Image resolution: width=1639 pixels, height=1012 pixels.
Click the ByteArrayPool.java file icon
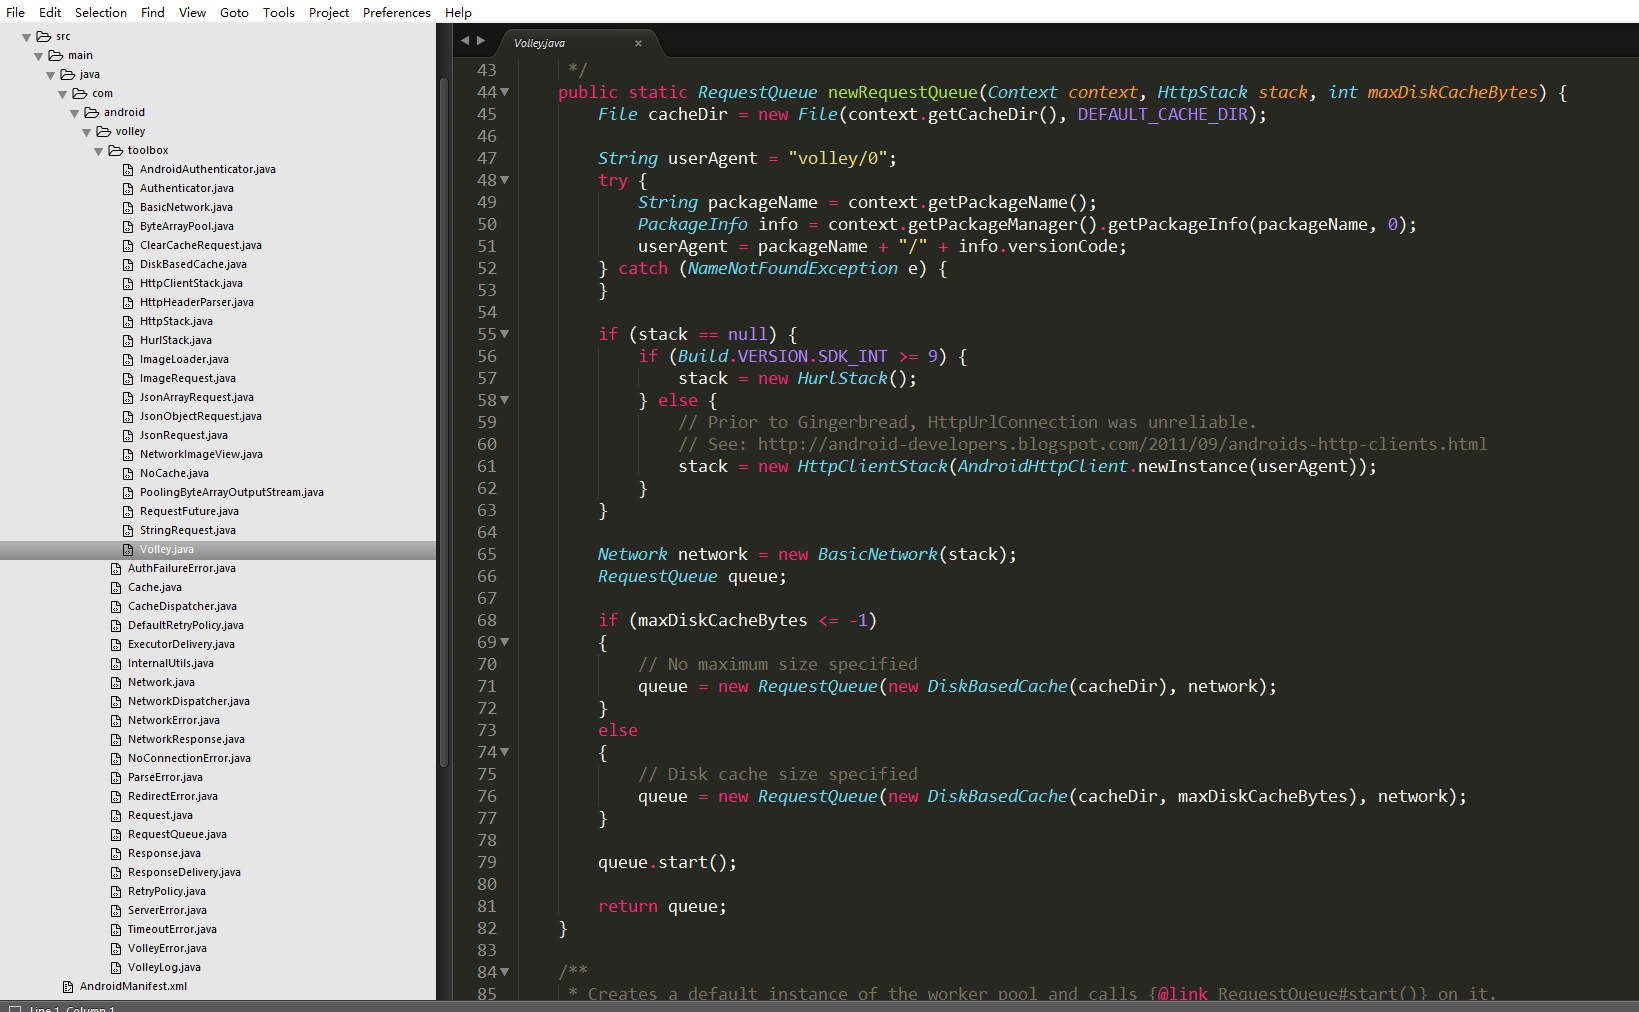[128, 227]
